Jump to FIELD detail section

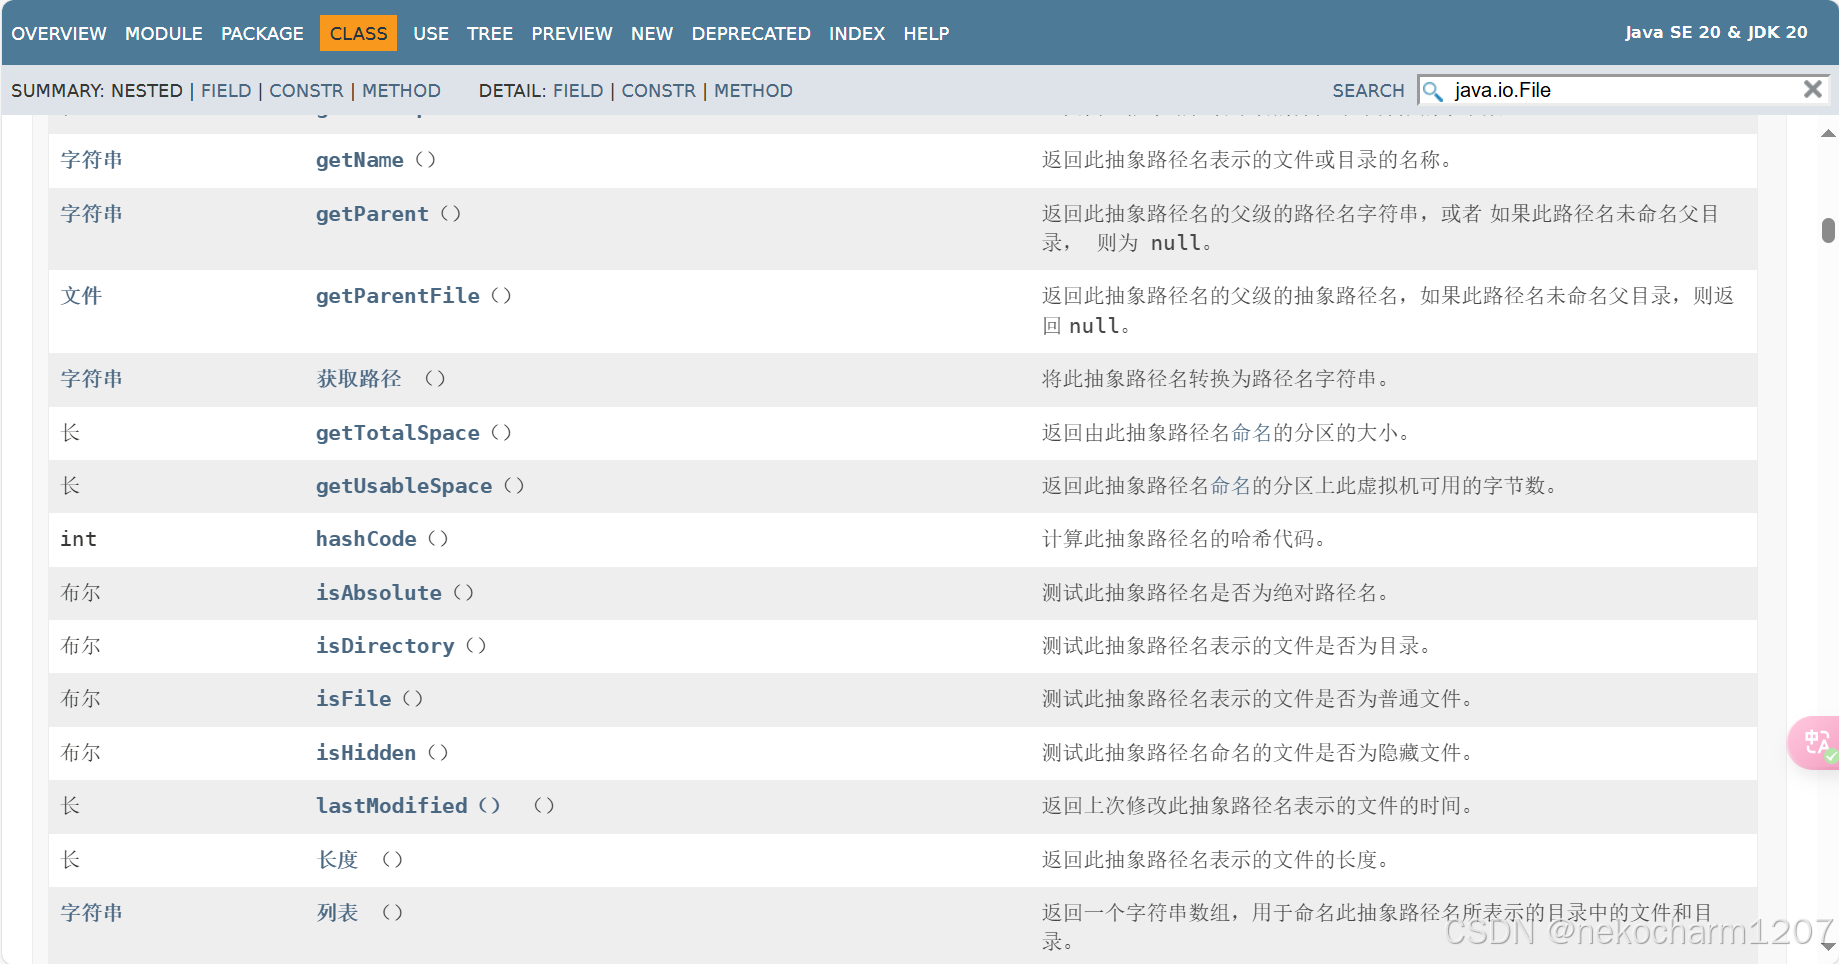pos(578,91)
